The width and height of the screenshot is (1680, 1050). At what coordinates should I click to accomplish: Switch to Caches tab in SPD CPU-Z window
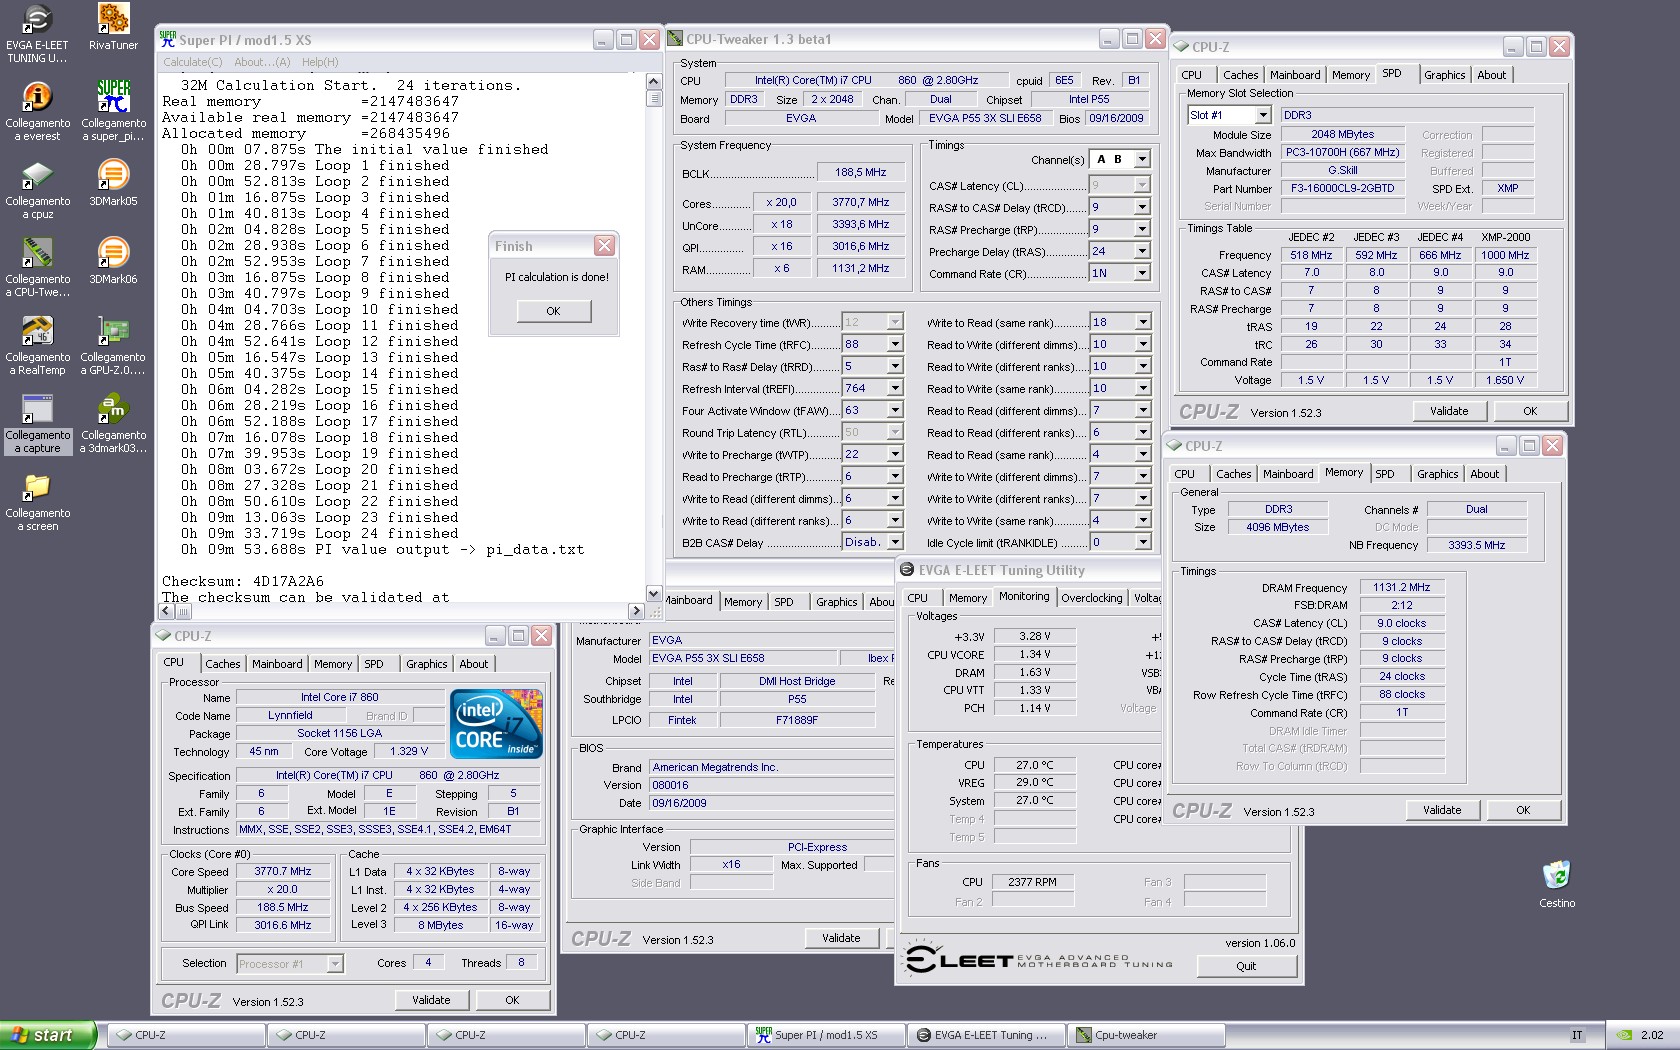point(1241,75)
